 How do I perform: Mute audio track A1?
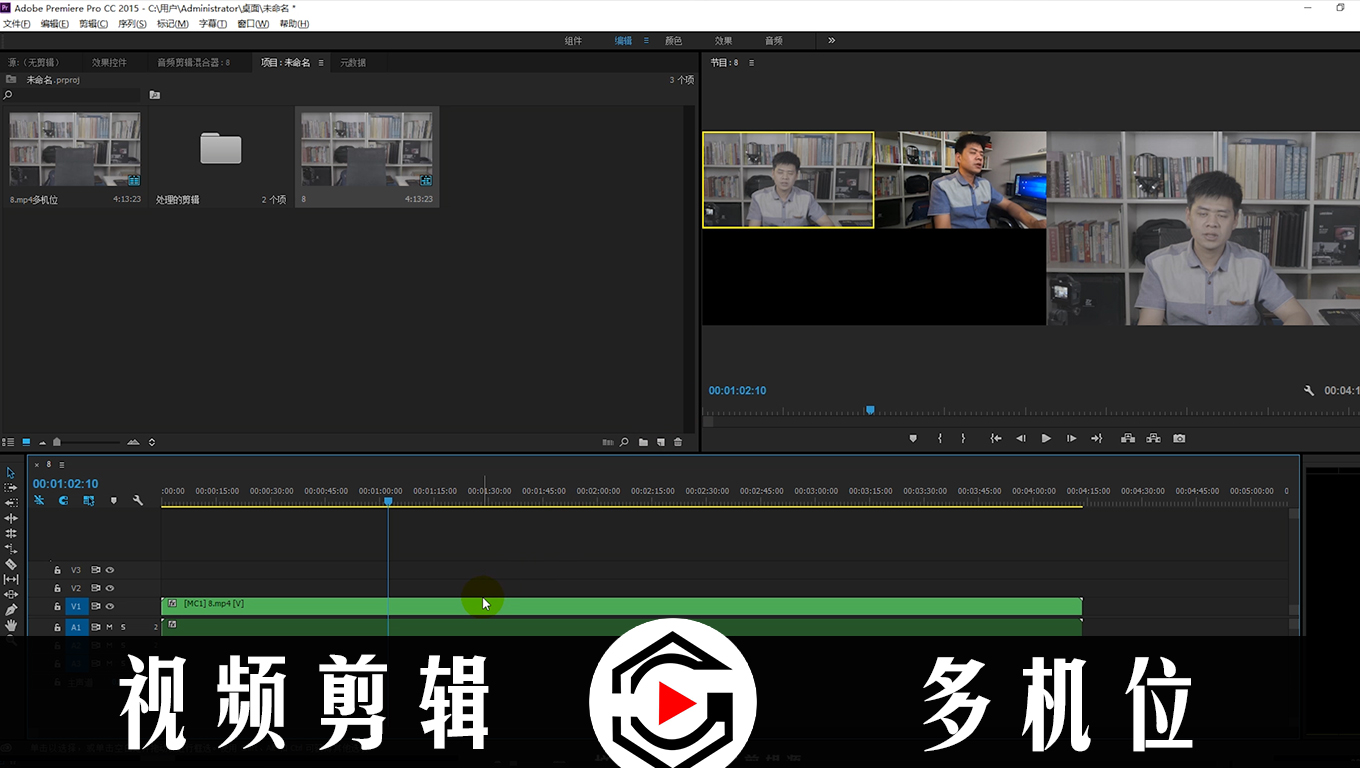[x=109, y=627]
